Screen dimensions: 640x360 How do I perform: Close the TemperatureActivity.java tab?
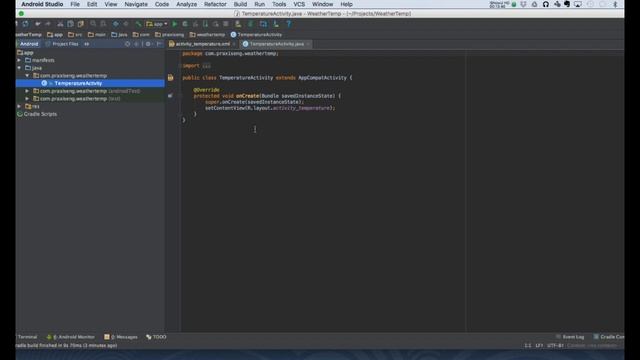(308, 44)
